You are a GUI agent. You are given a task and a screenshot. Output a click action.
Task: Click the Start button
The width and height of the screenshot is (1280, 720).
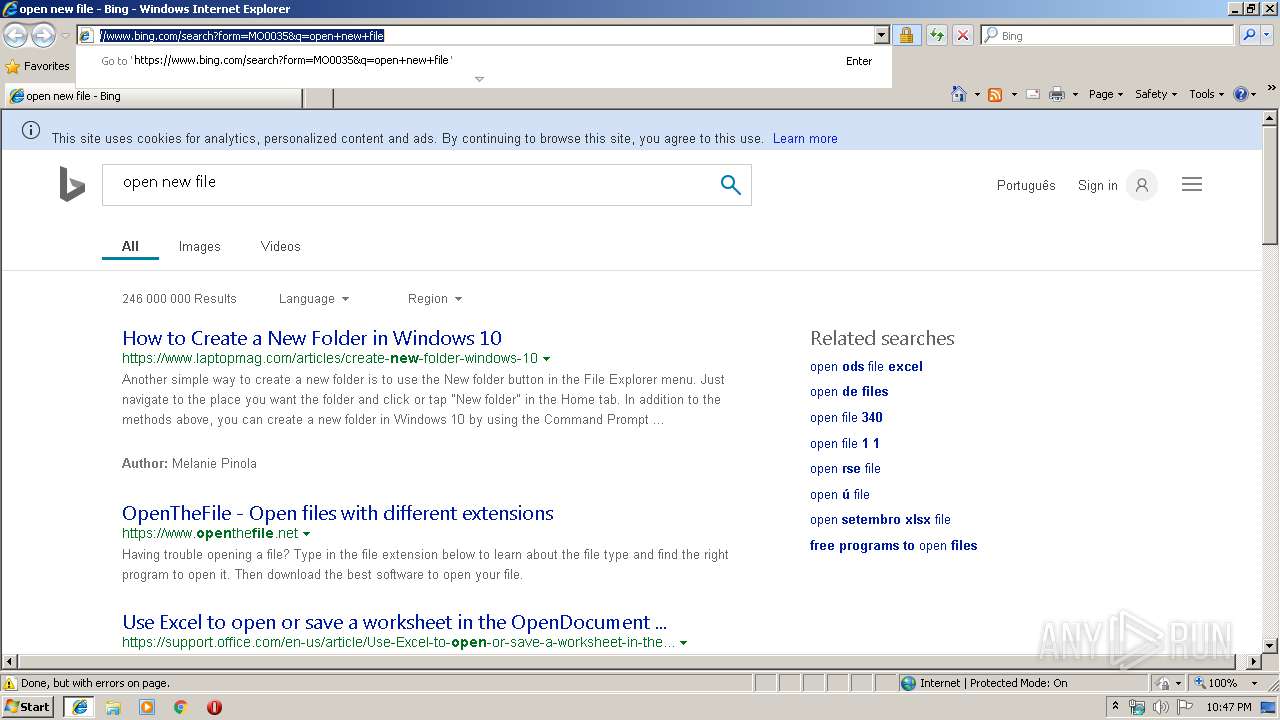[x=27, y=706]
